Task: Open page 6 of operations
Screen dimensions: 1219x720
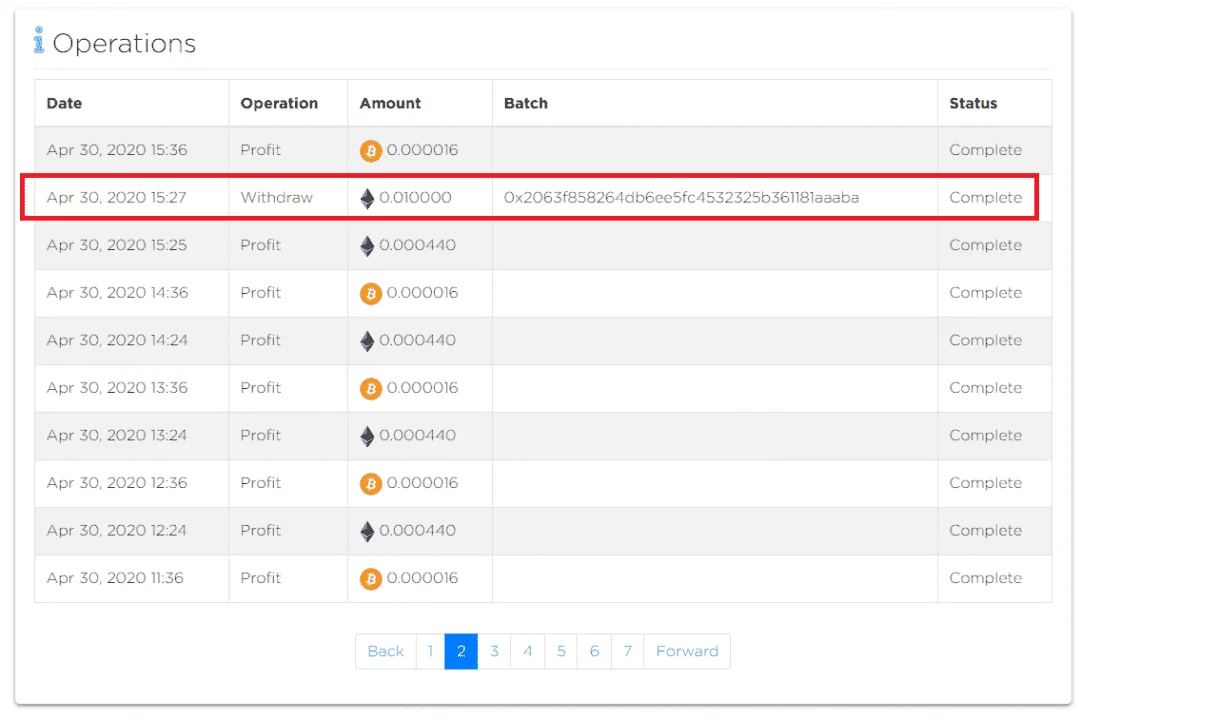Action: click(x=594, y=651)
